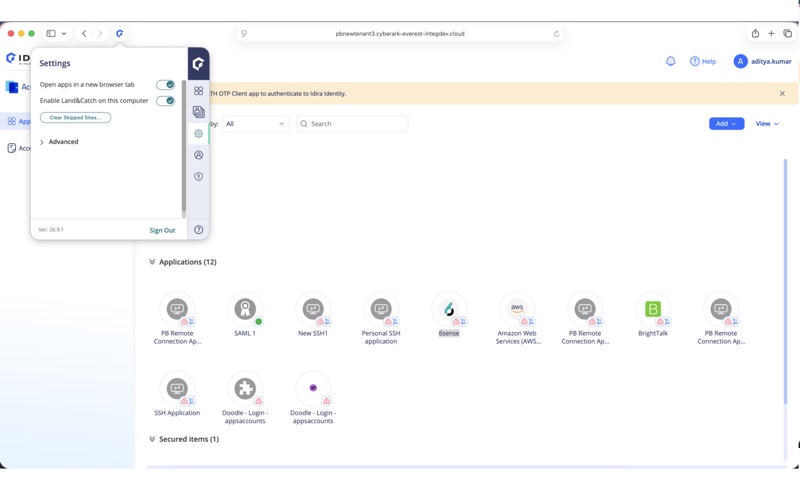Open the SAML 1 application
Screen dimensions: 800x500
tap(245, 309)
